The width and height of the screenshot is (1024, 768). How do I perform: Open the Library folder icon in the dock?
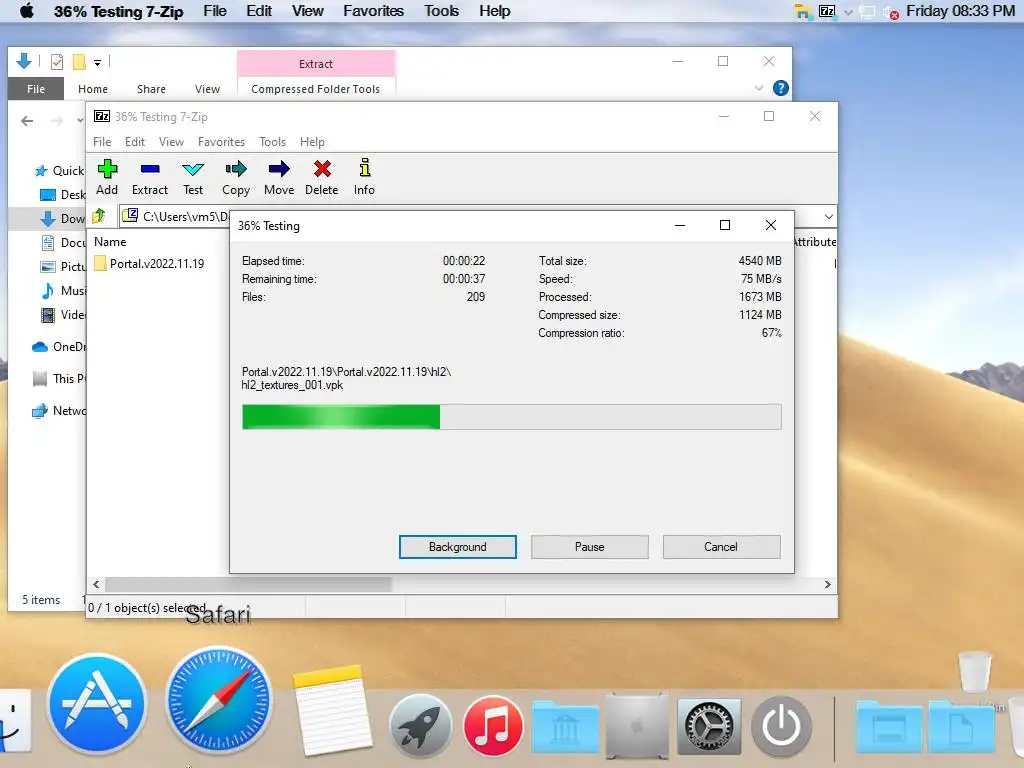coord(565,728)
